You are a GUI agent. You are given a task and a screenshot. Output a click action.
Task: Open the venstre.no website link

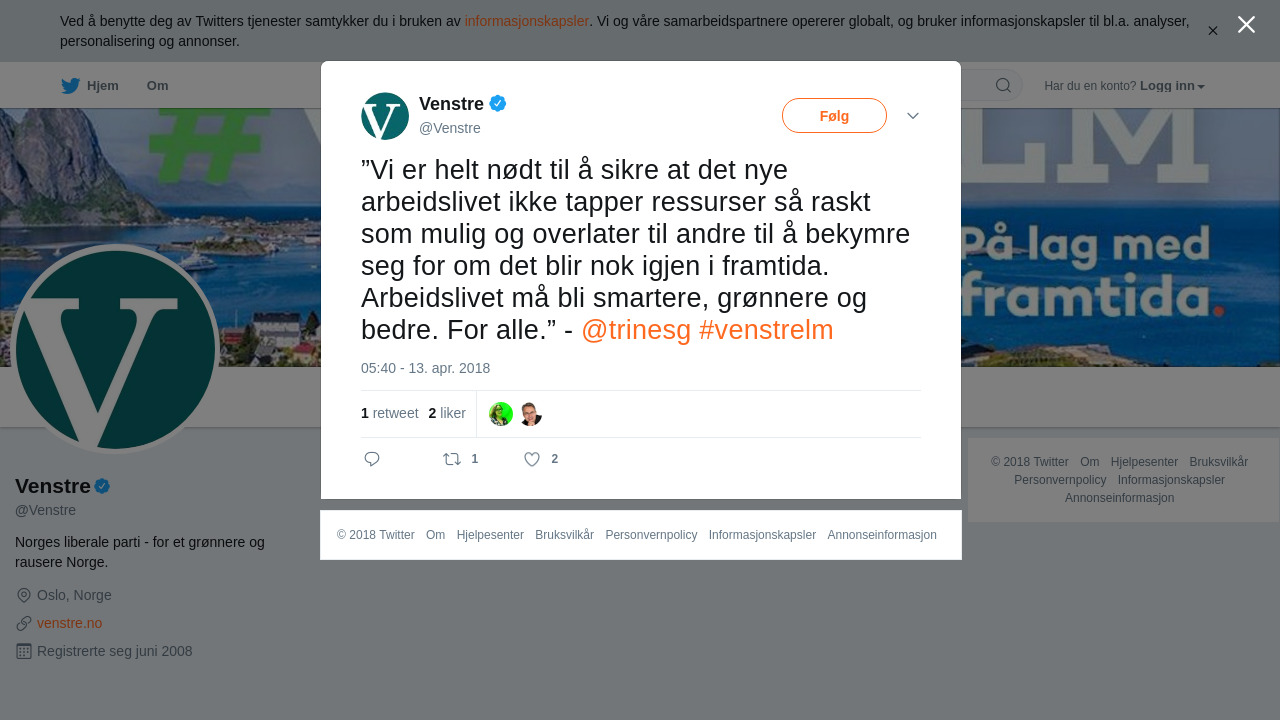tap(69, 623)
